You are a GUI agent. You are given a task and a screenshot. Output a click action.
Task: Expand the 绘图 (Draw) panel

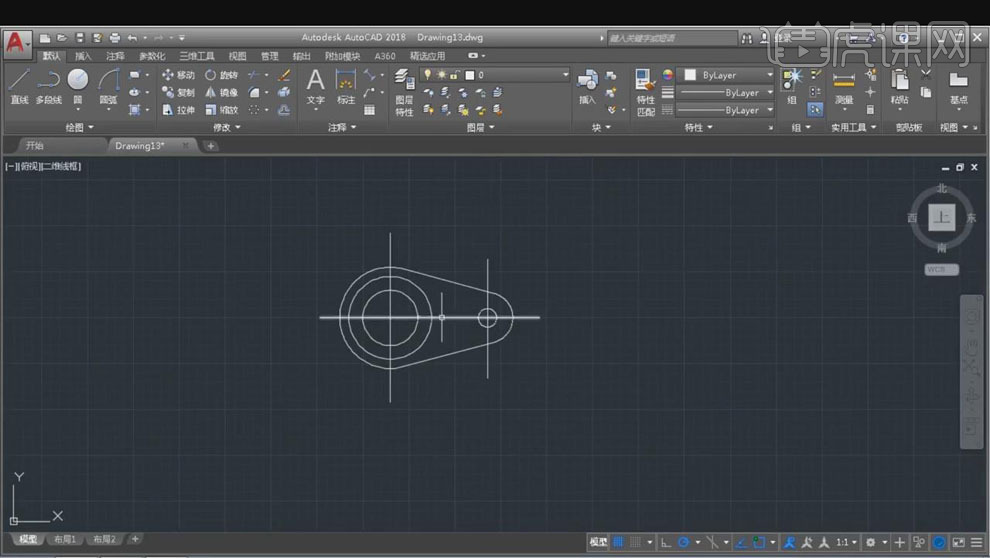pos(79,127)
